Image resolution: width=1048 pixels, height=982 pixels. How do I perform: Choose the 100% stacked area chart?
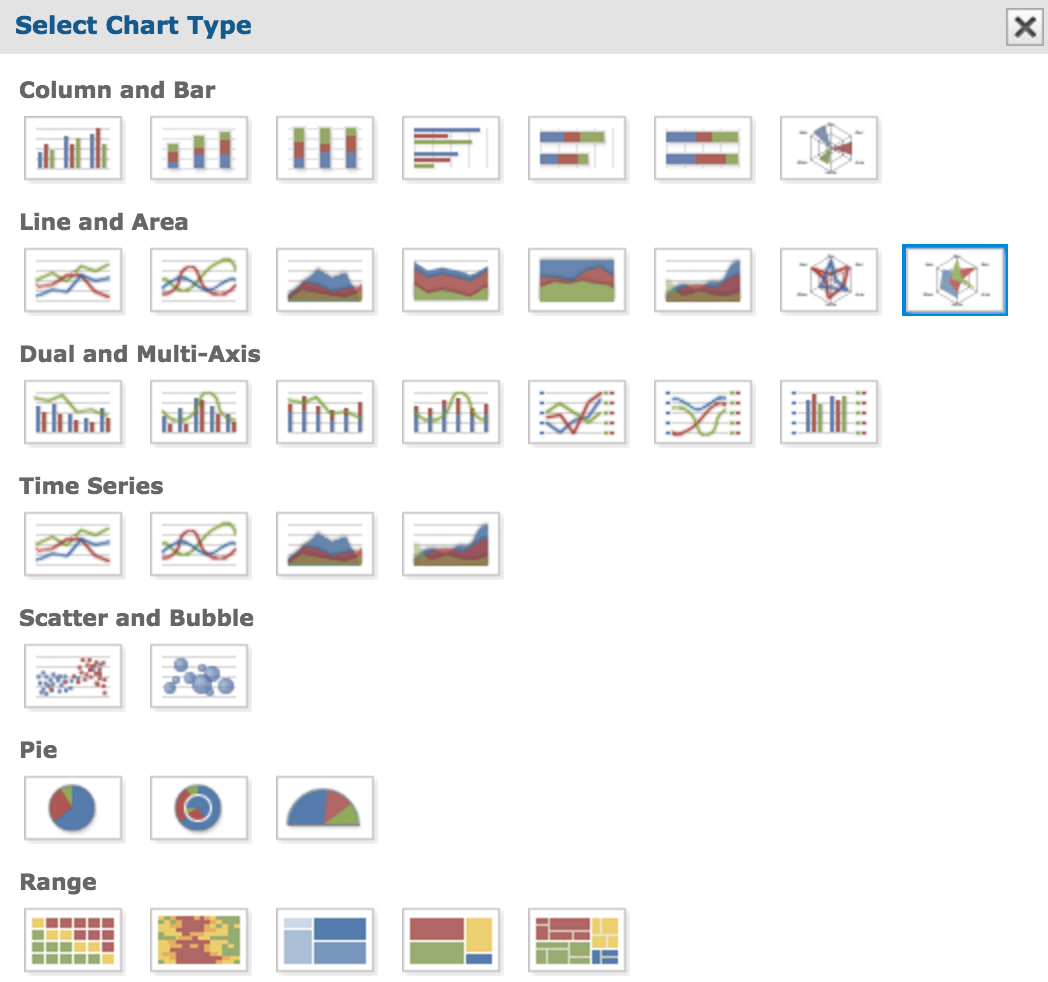(x=577, y=280)
